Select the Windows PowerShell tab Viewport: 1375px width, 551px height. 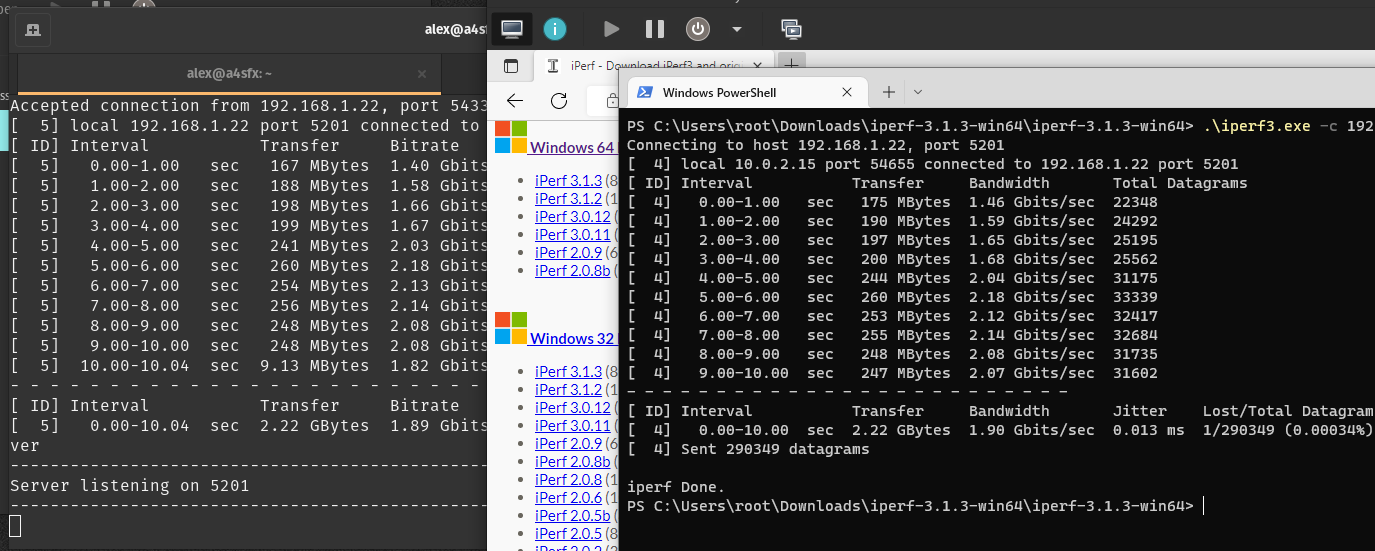(745, 92)
